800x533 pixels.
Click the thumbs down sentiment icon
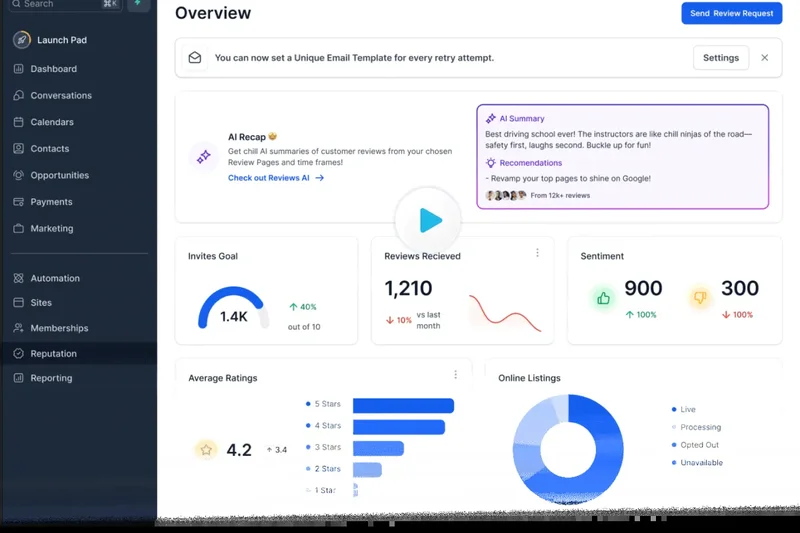700,297
